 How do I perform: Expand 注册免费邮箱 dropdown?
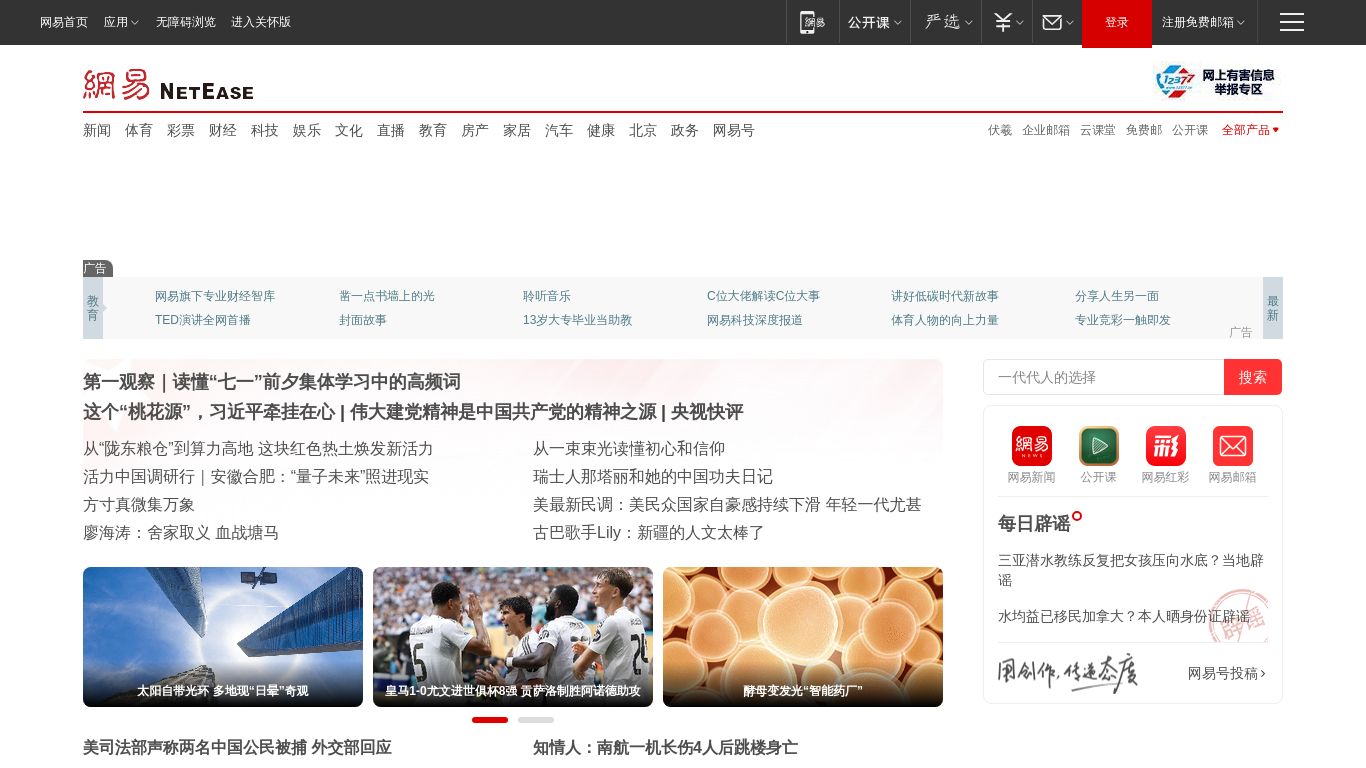pos(1203,22)
